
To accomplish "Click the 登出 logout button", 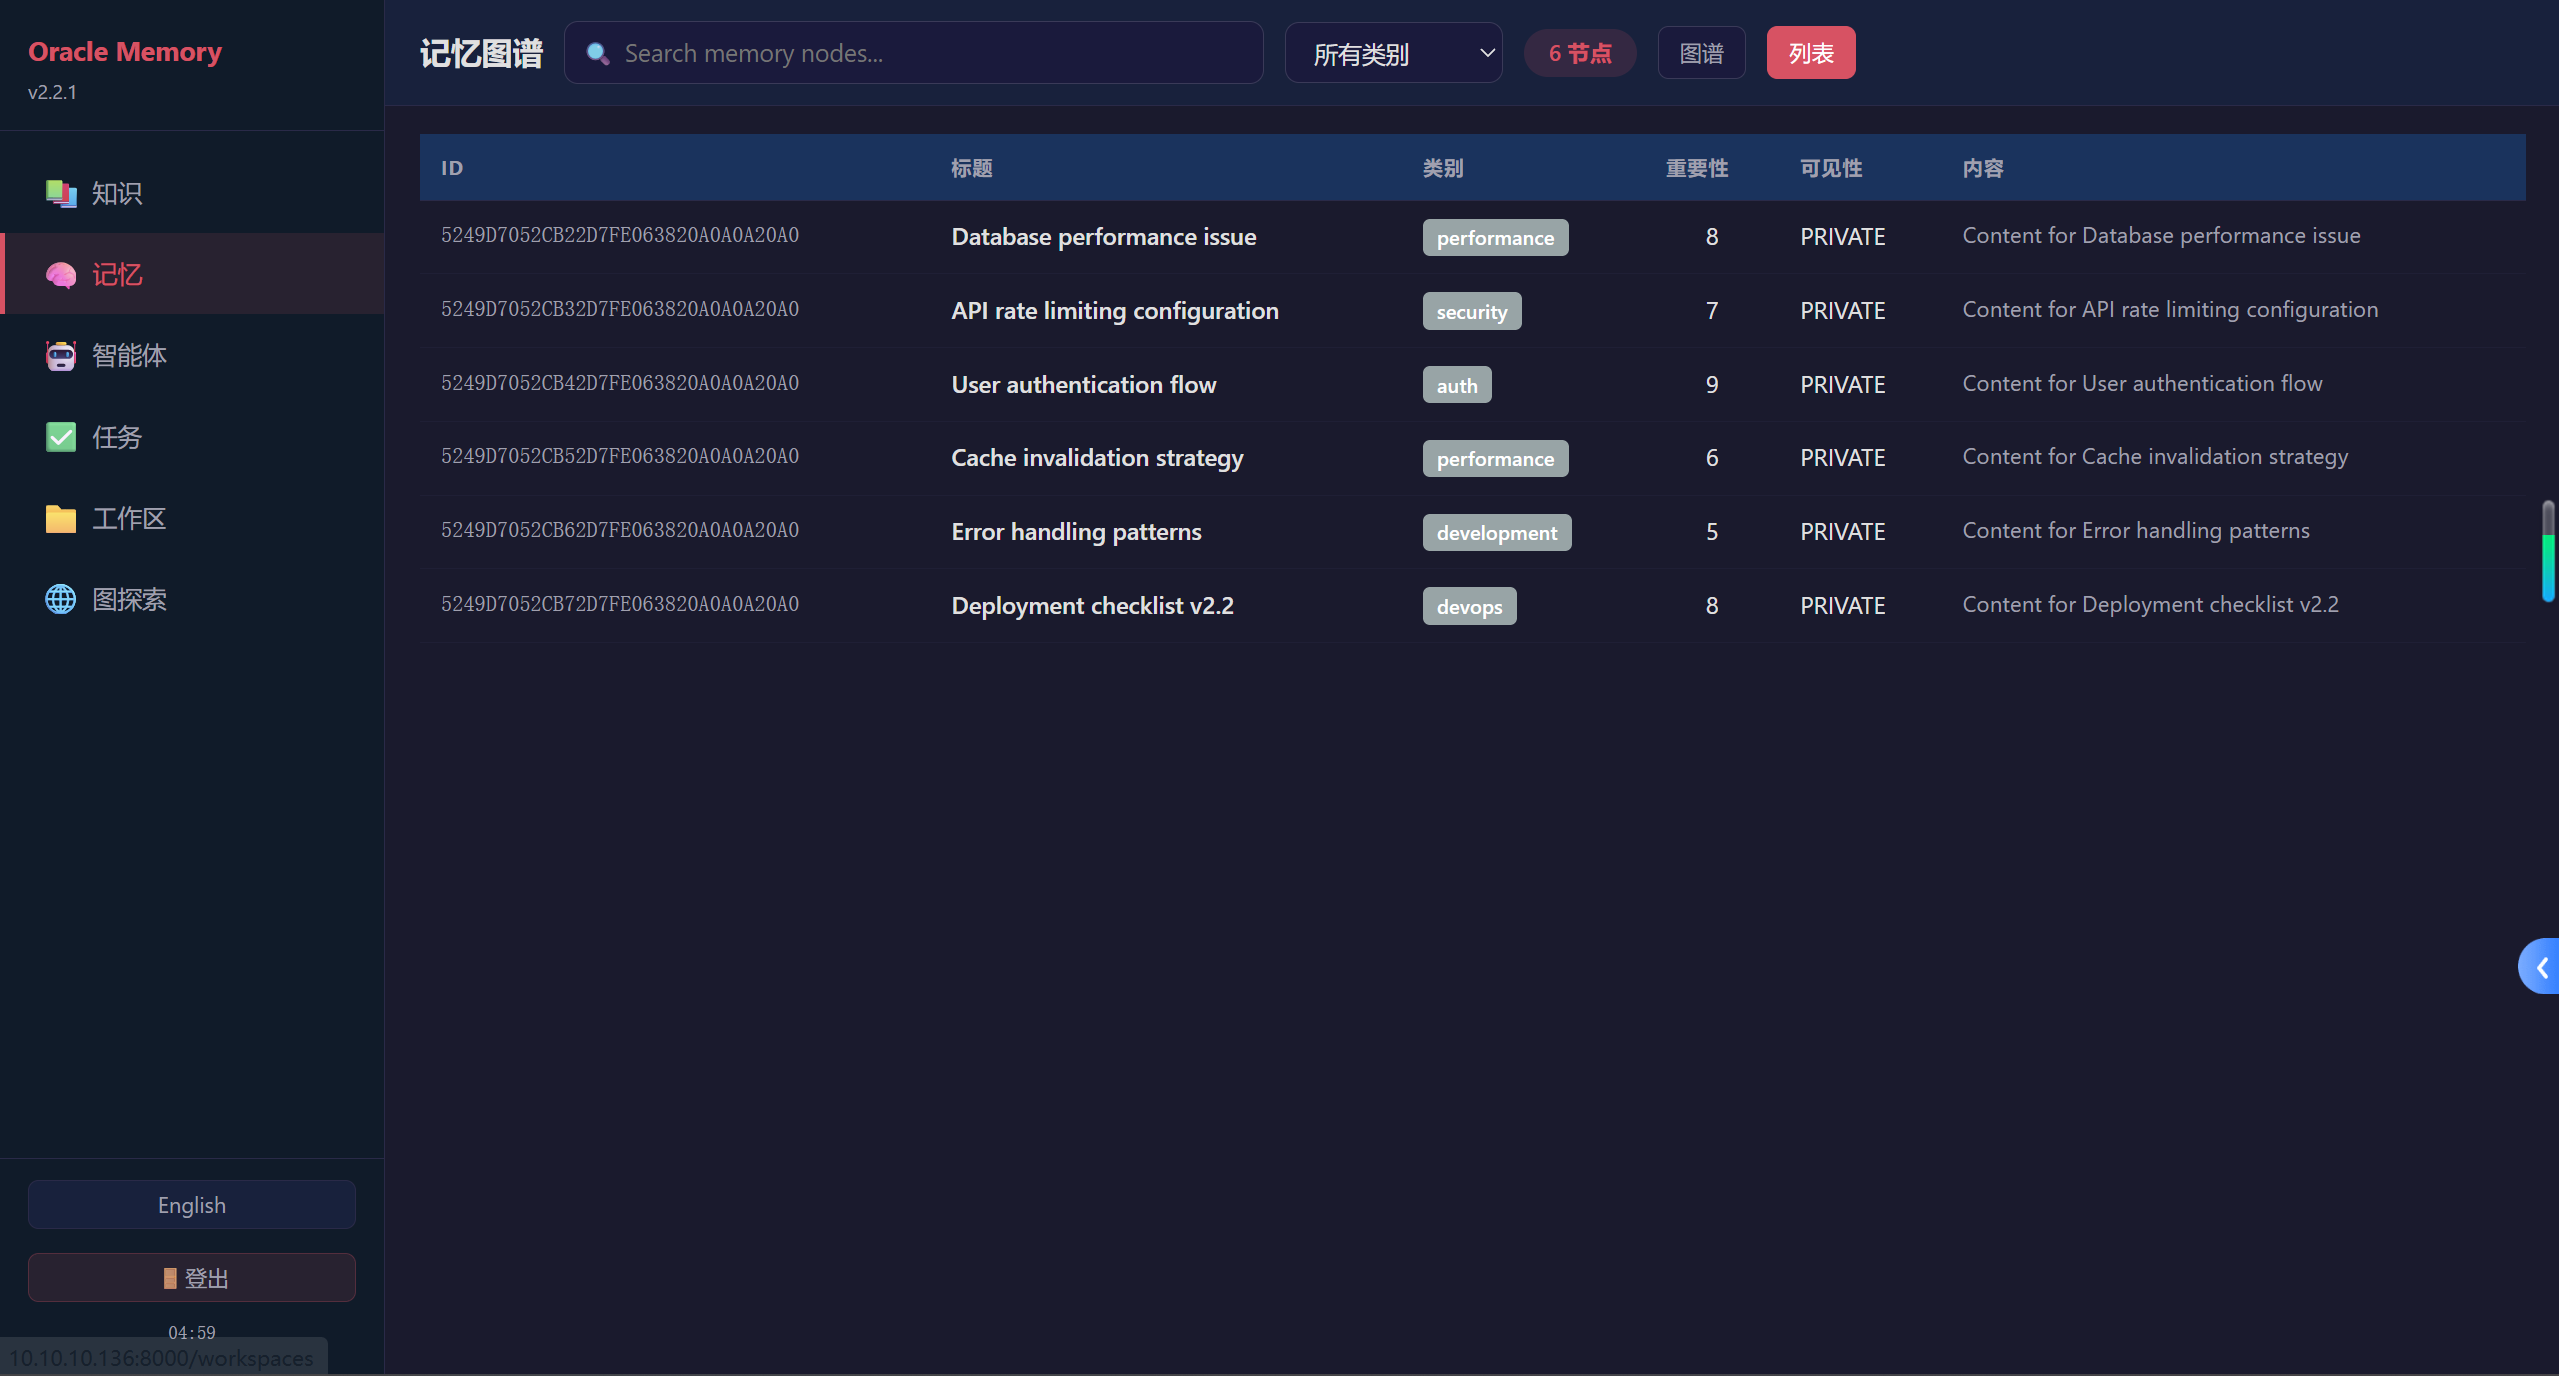I will (192, 1278).
